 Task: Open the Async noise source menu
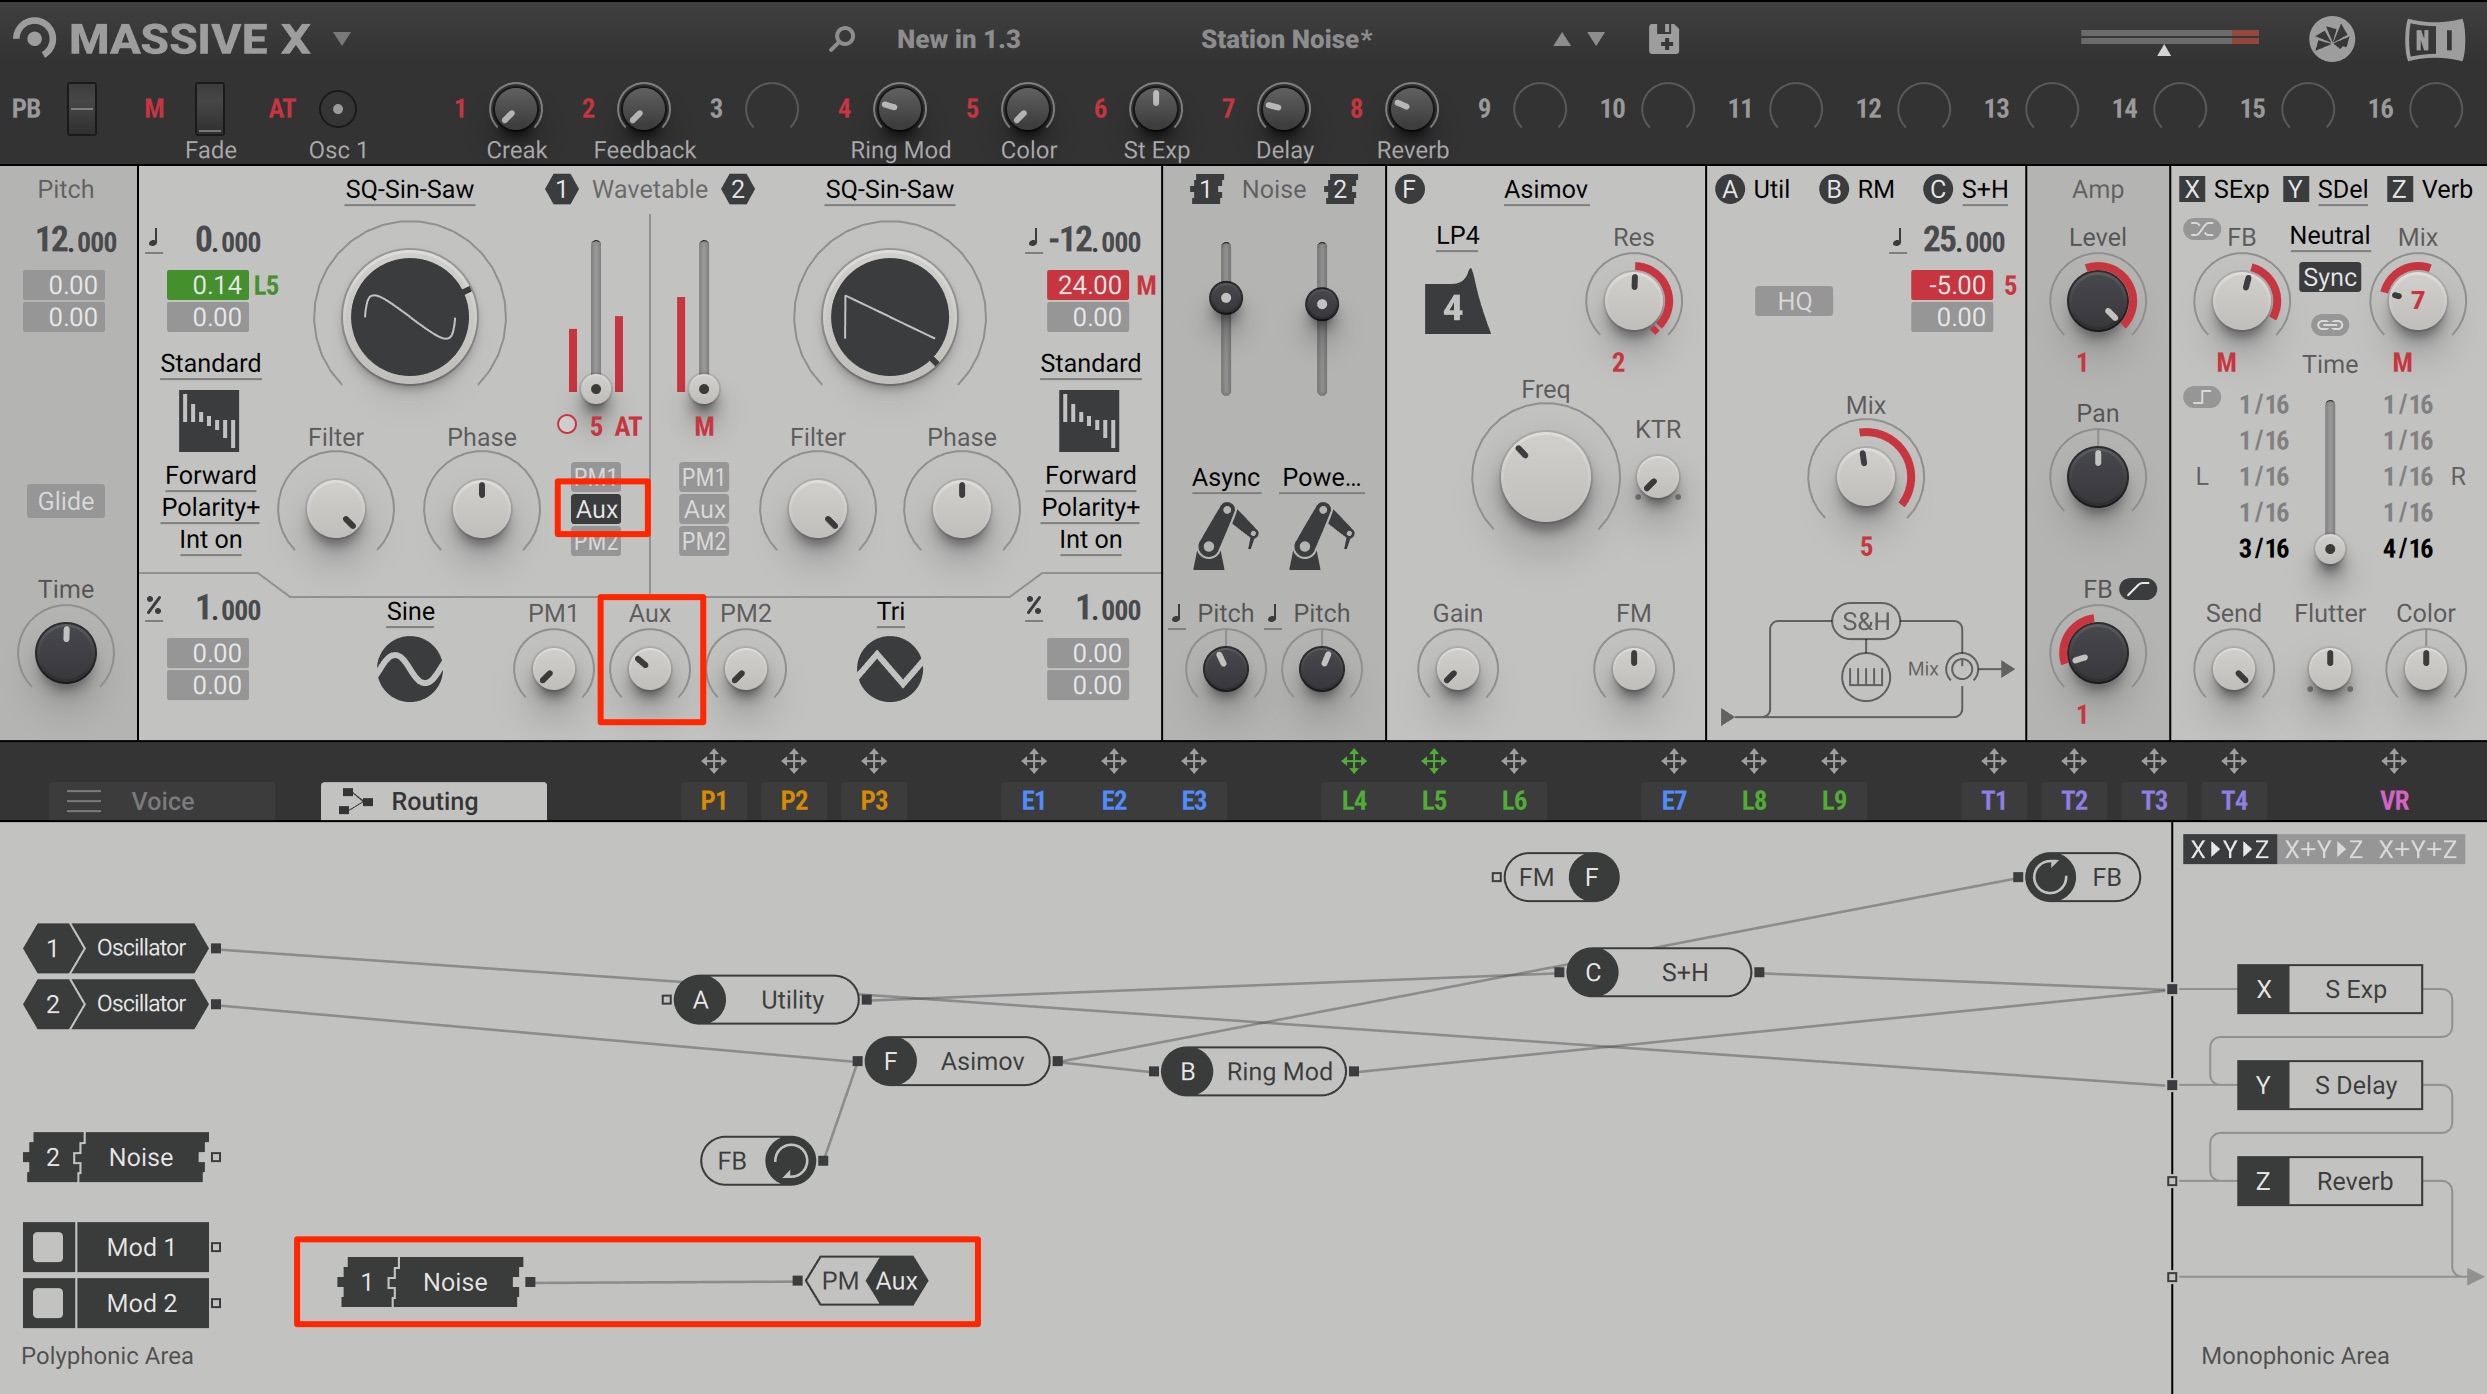[x=1226, y=477]
